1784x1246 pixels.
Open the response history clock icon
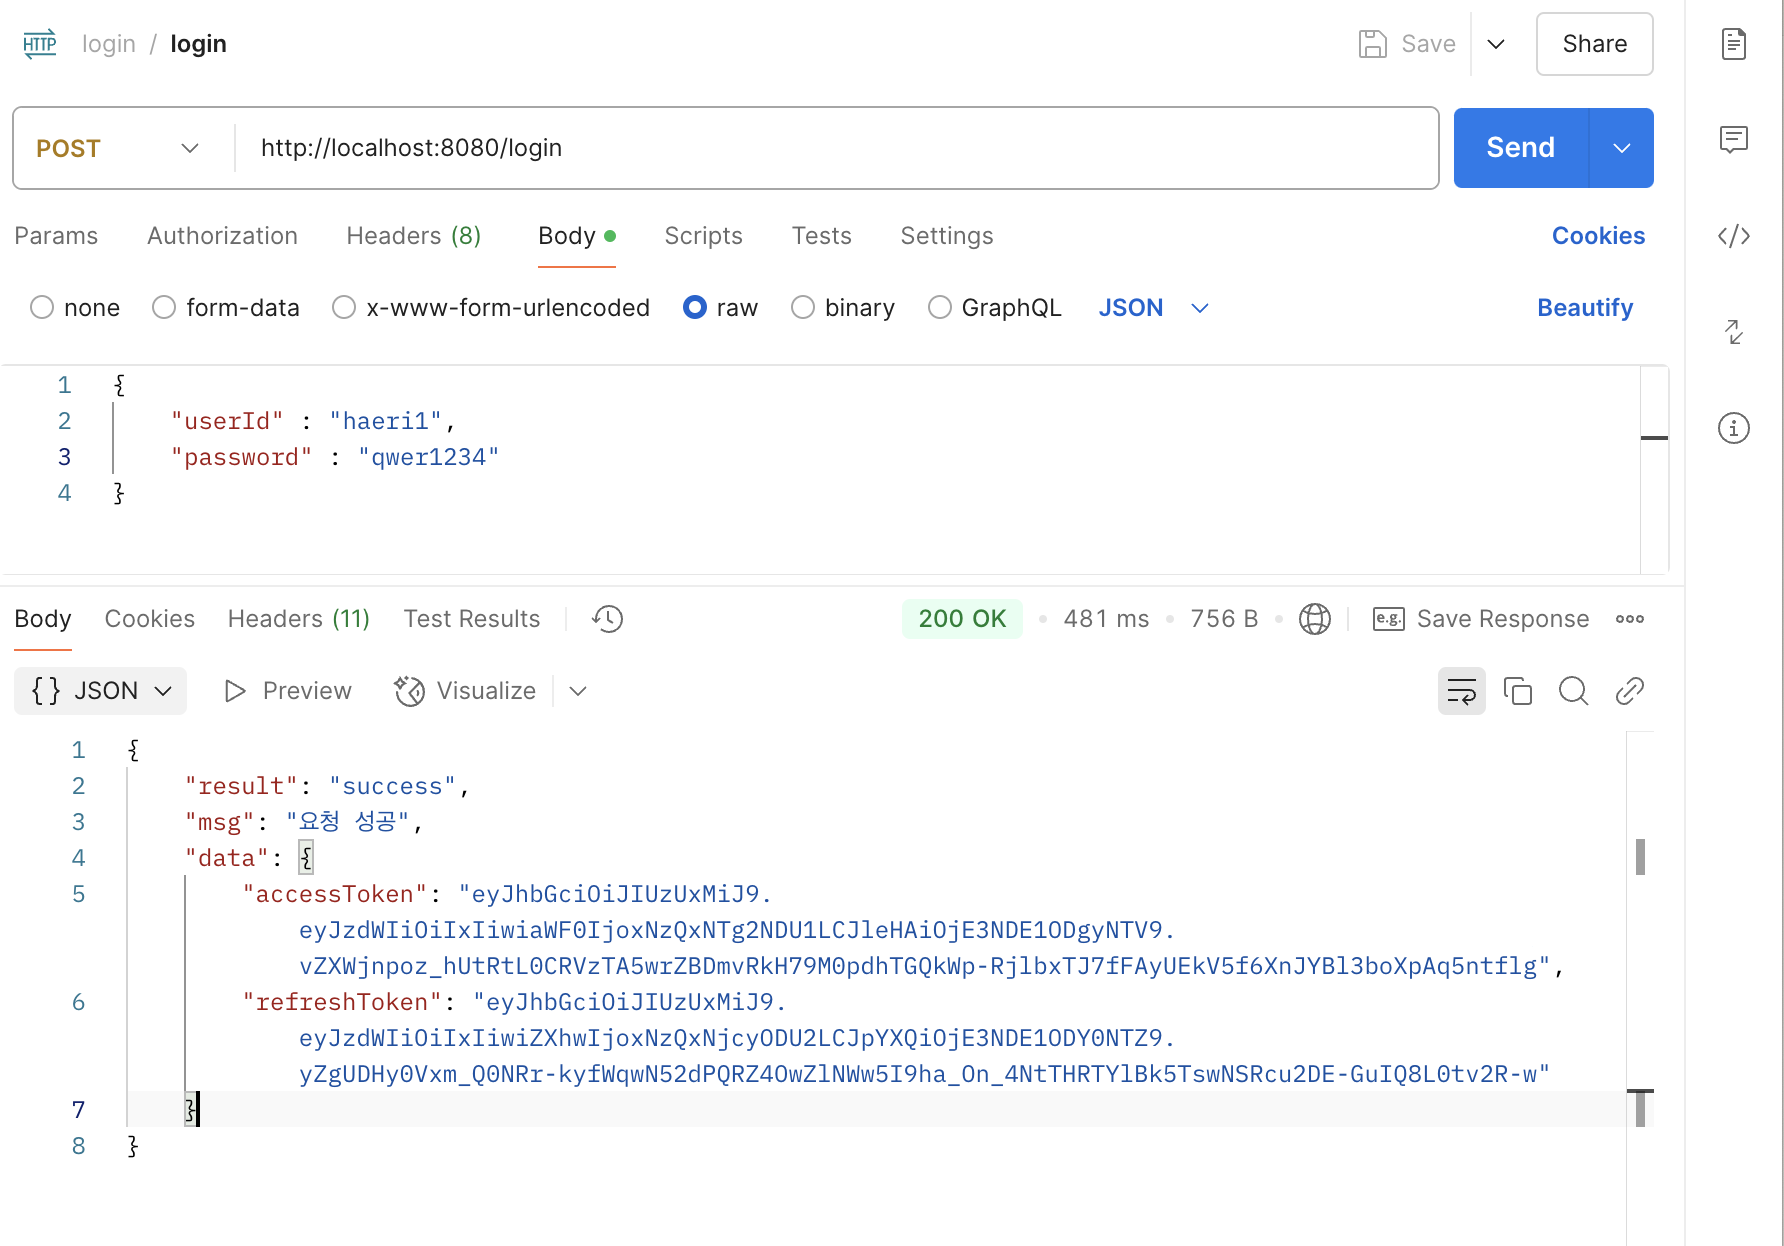coord(607,619)
